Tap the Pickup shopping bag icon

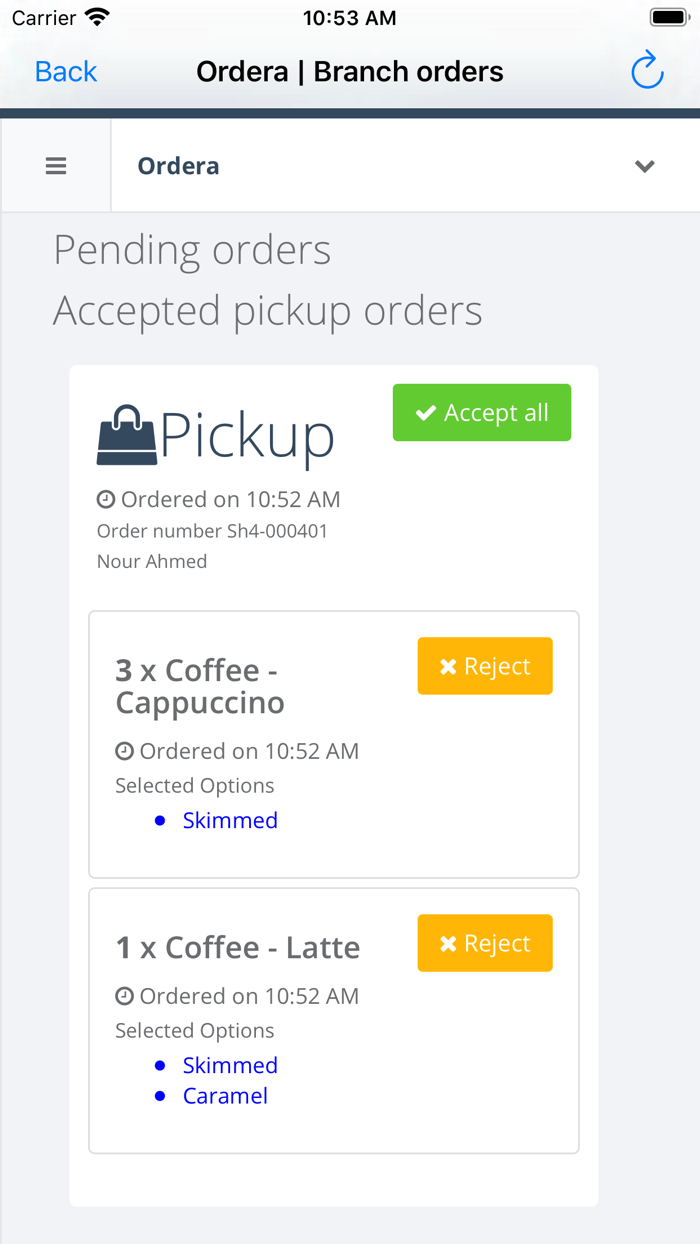127,436
